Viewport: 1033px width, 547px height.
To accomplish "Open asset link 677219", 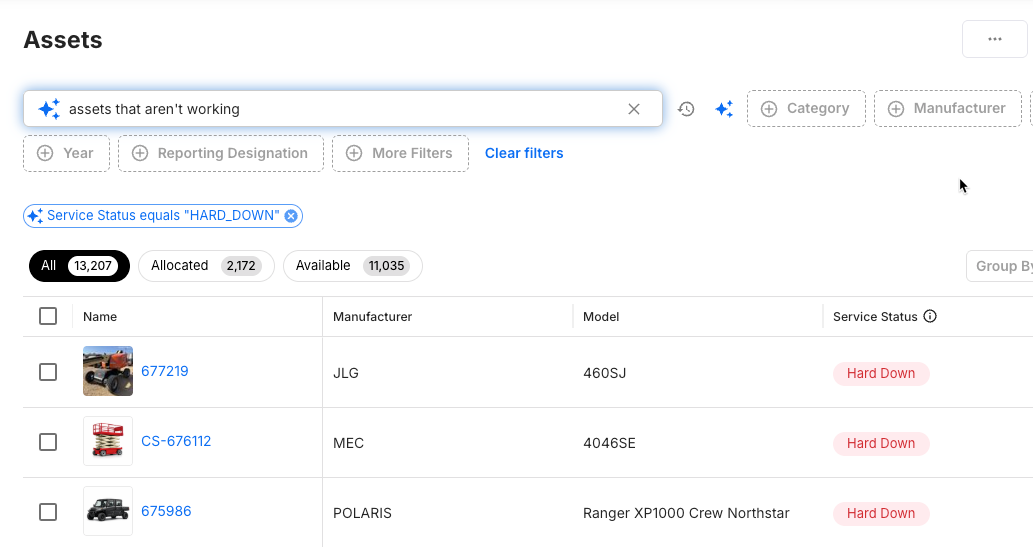I will [x=165, y=371].
